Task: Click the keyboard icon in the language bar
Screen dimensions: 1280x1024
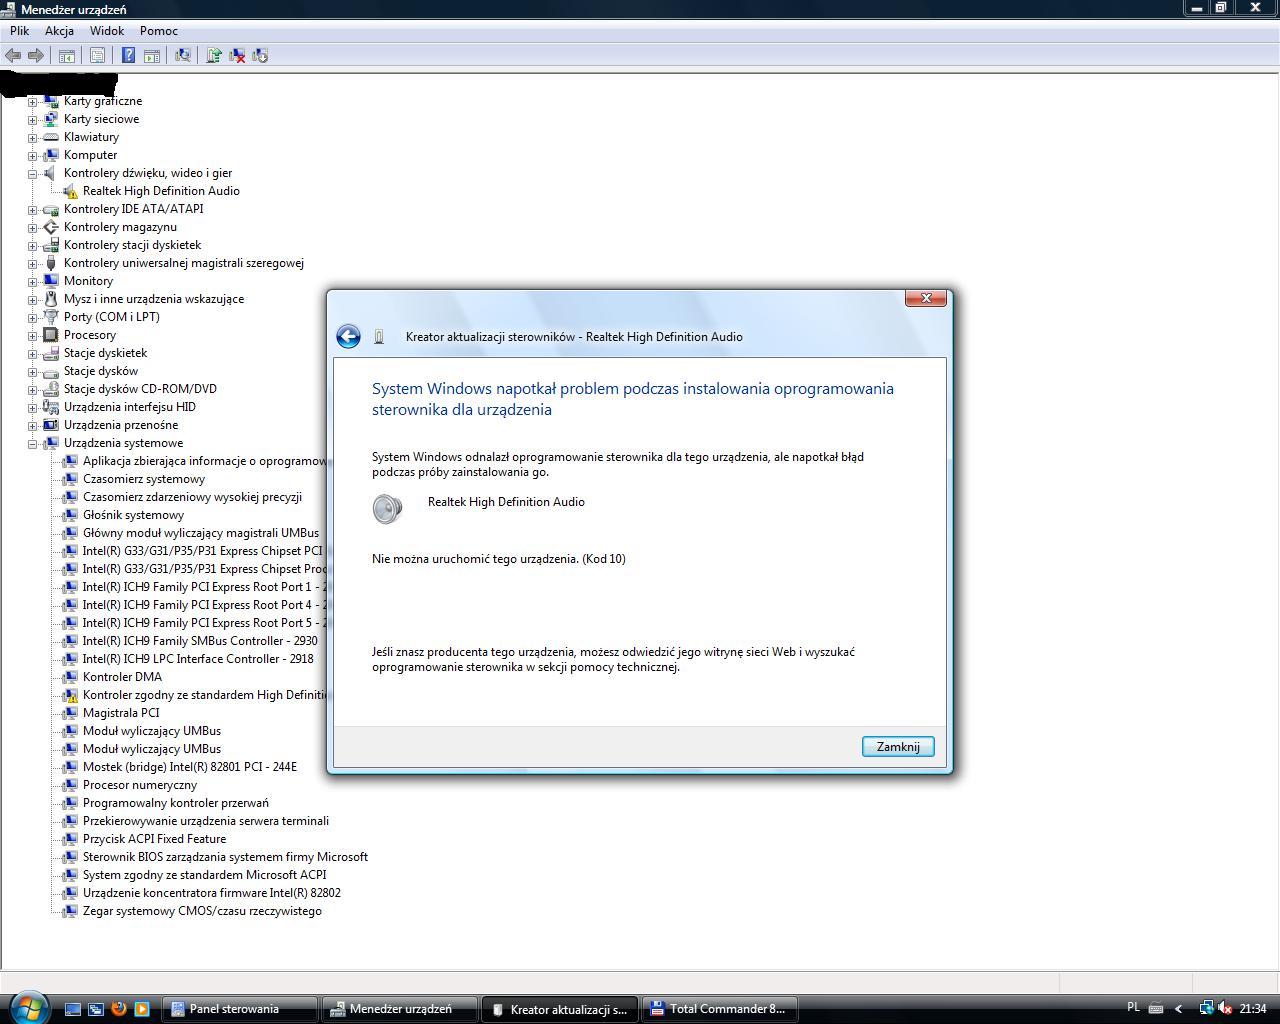Action: coord(1155,1008)
